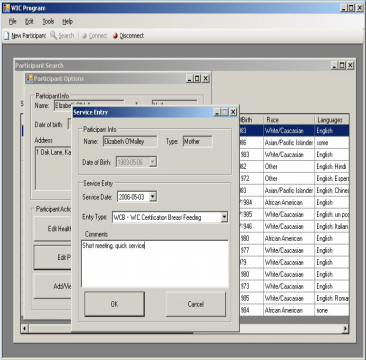The image size is (366, 360).
Task: Expand the Entry Type combo box
Action: (224, 217)
